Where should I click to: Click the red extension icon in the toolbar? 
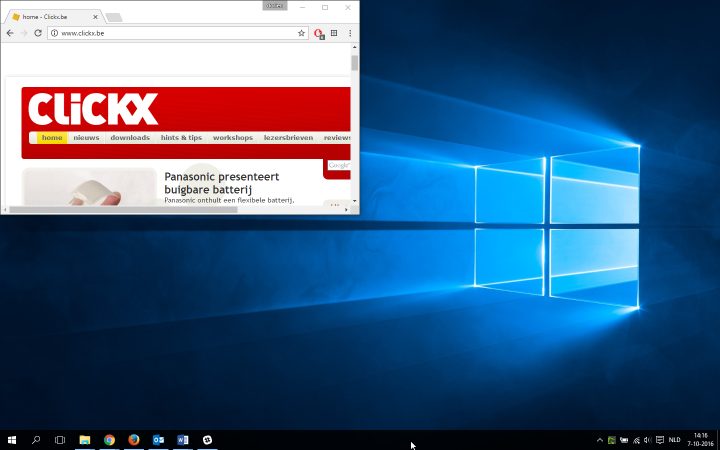point(319,33)
